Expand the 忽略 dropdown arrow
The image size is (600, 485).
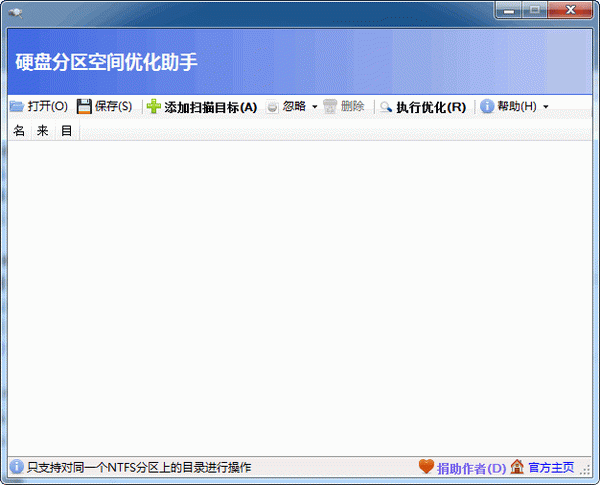(313, 107)
